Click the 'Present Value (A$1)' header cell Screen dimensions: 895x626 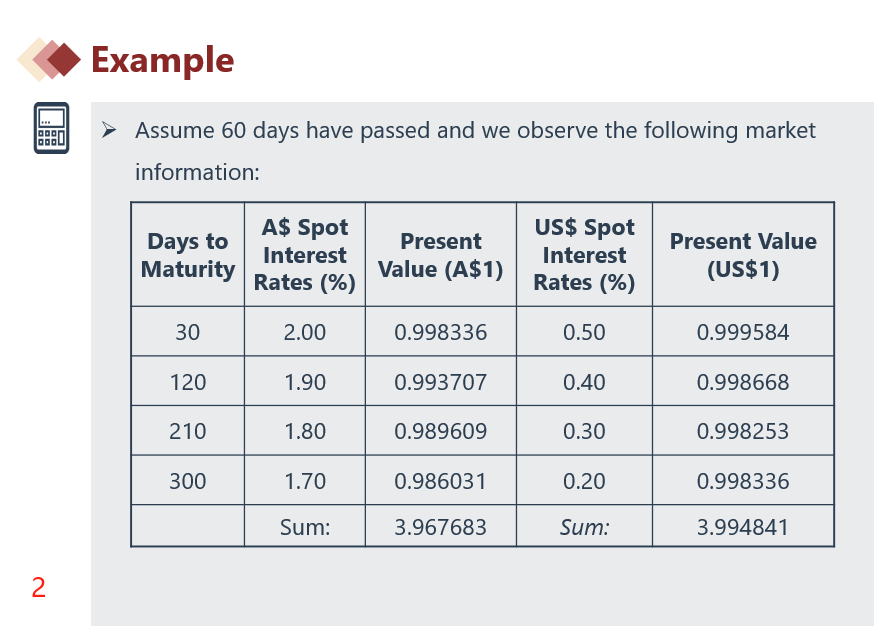tap(441, 255)
